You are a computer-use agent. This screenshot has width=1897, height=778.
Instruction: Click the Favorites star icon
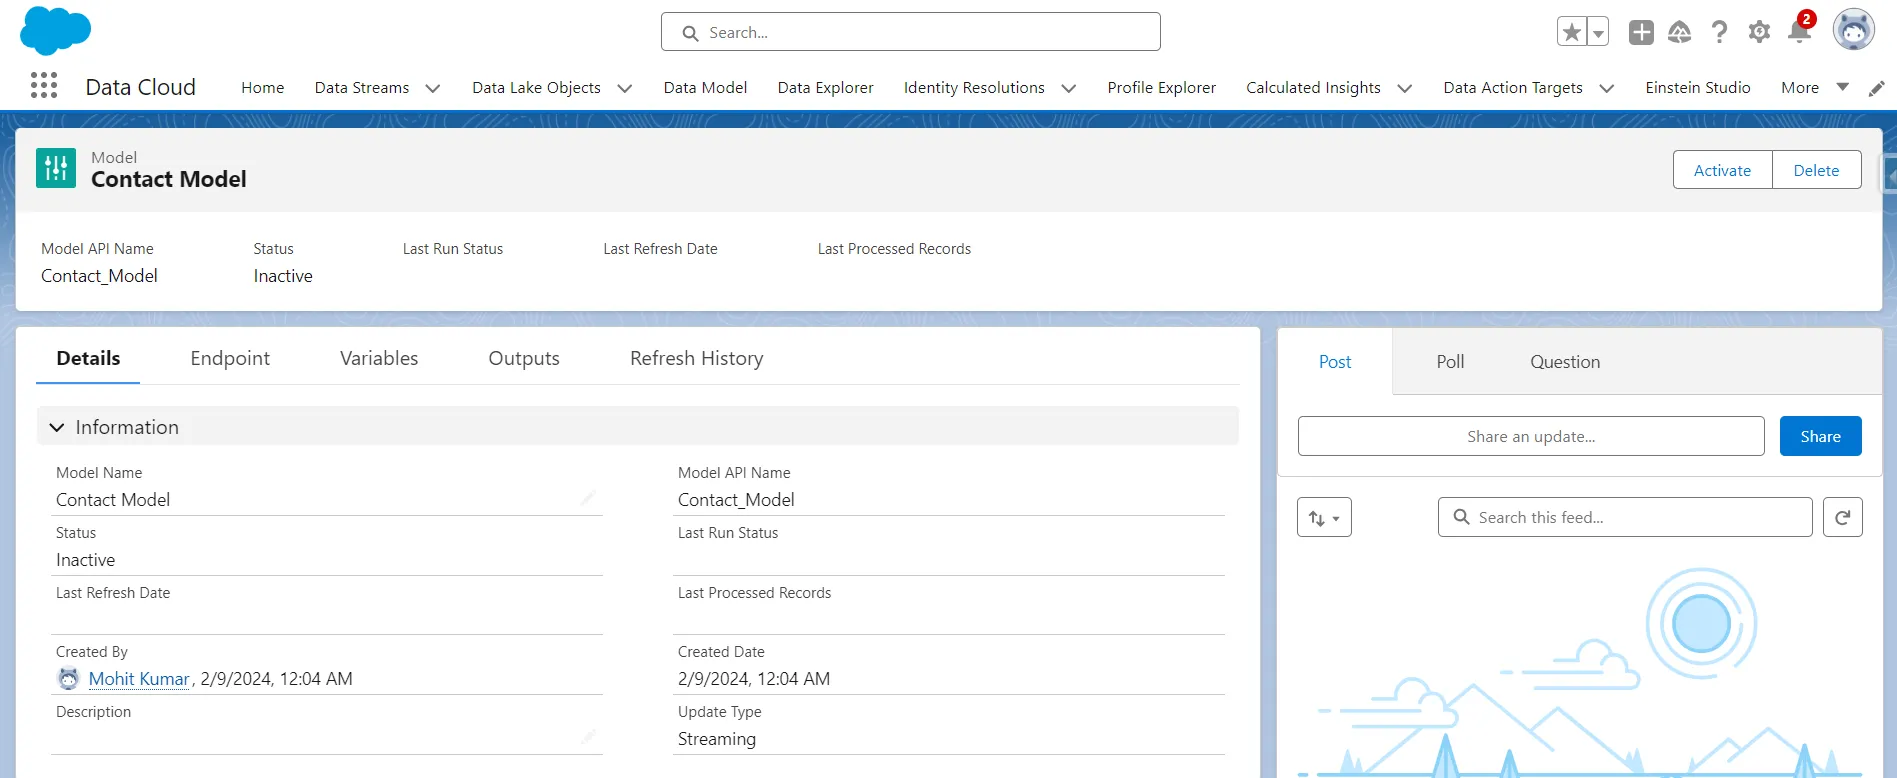1572,32
